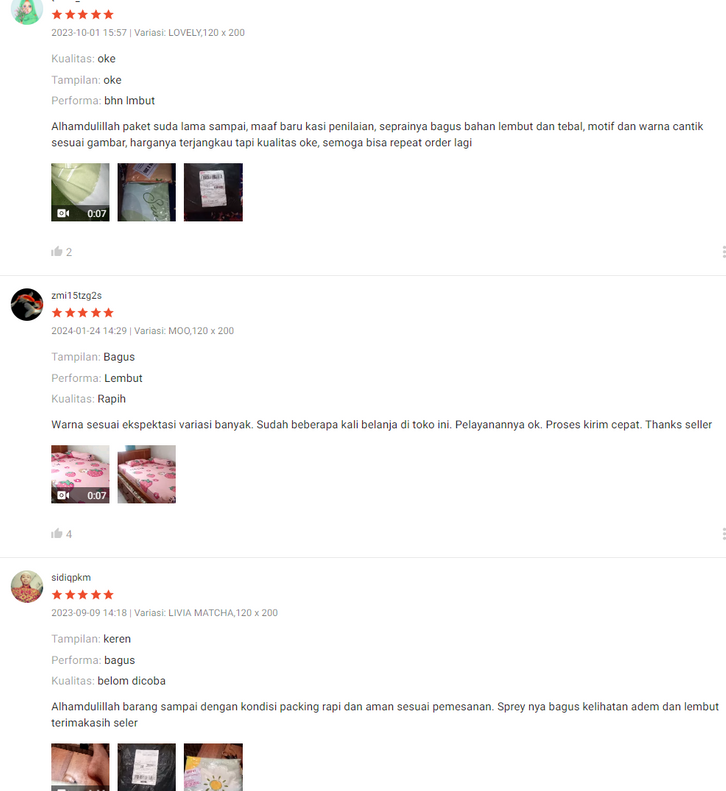View sidiqpkm's black package label photo
Viewport: 726px width, 791px height.
tap(147, 767)
